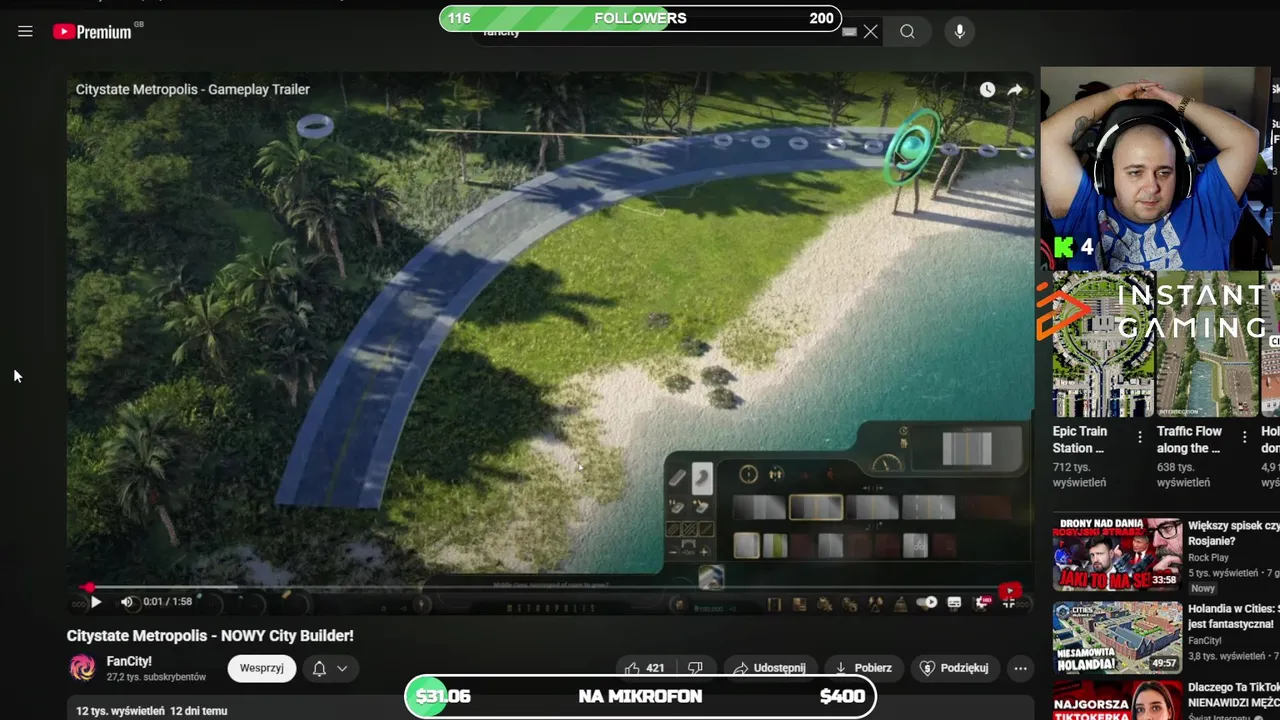
Task: Open the Epic Train Station thumbnail
Action: pos(1102,343)
